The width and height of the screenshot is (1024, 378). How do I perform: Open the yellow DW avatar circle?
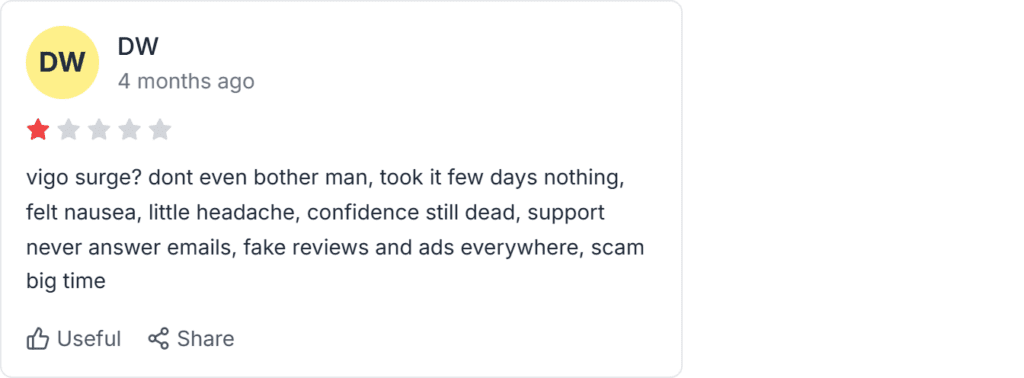62,63
